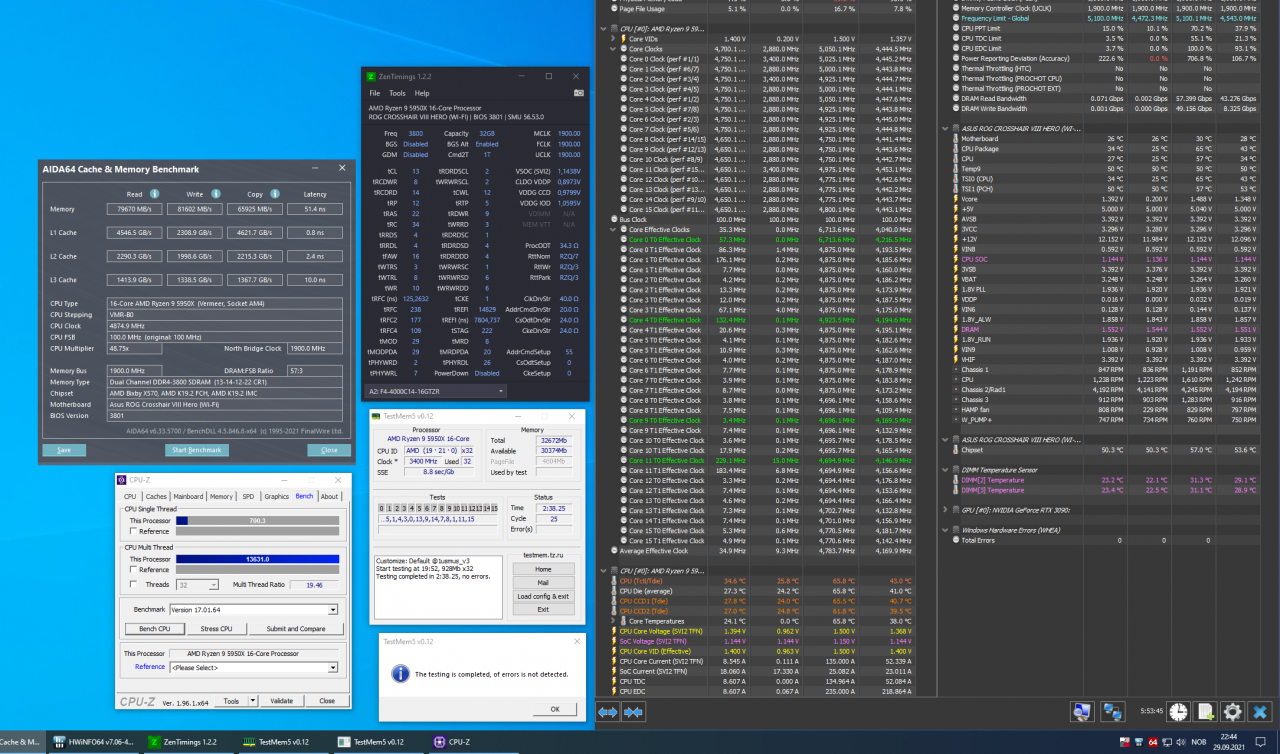
Task: Click the Read info icon in AIDA64
Action: click(x=155, y=194)
